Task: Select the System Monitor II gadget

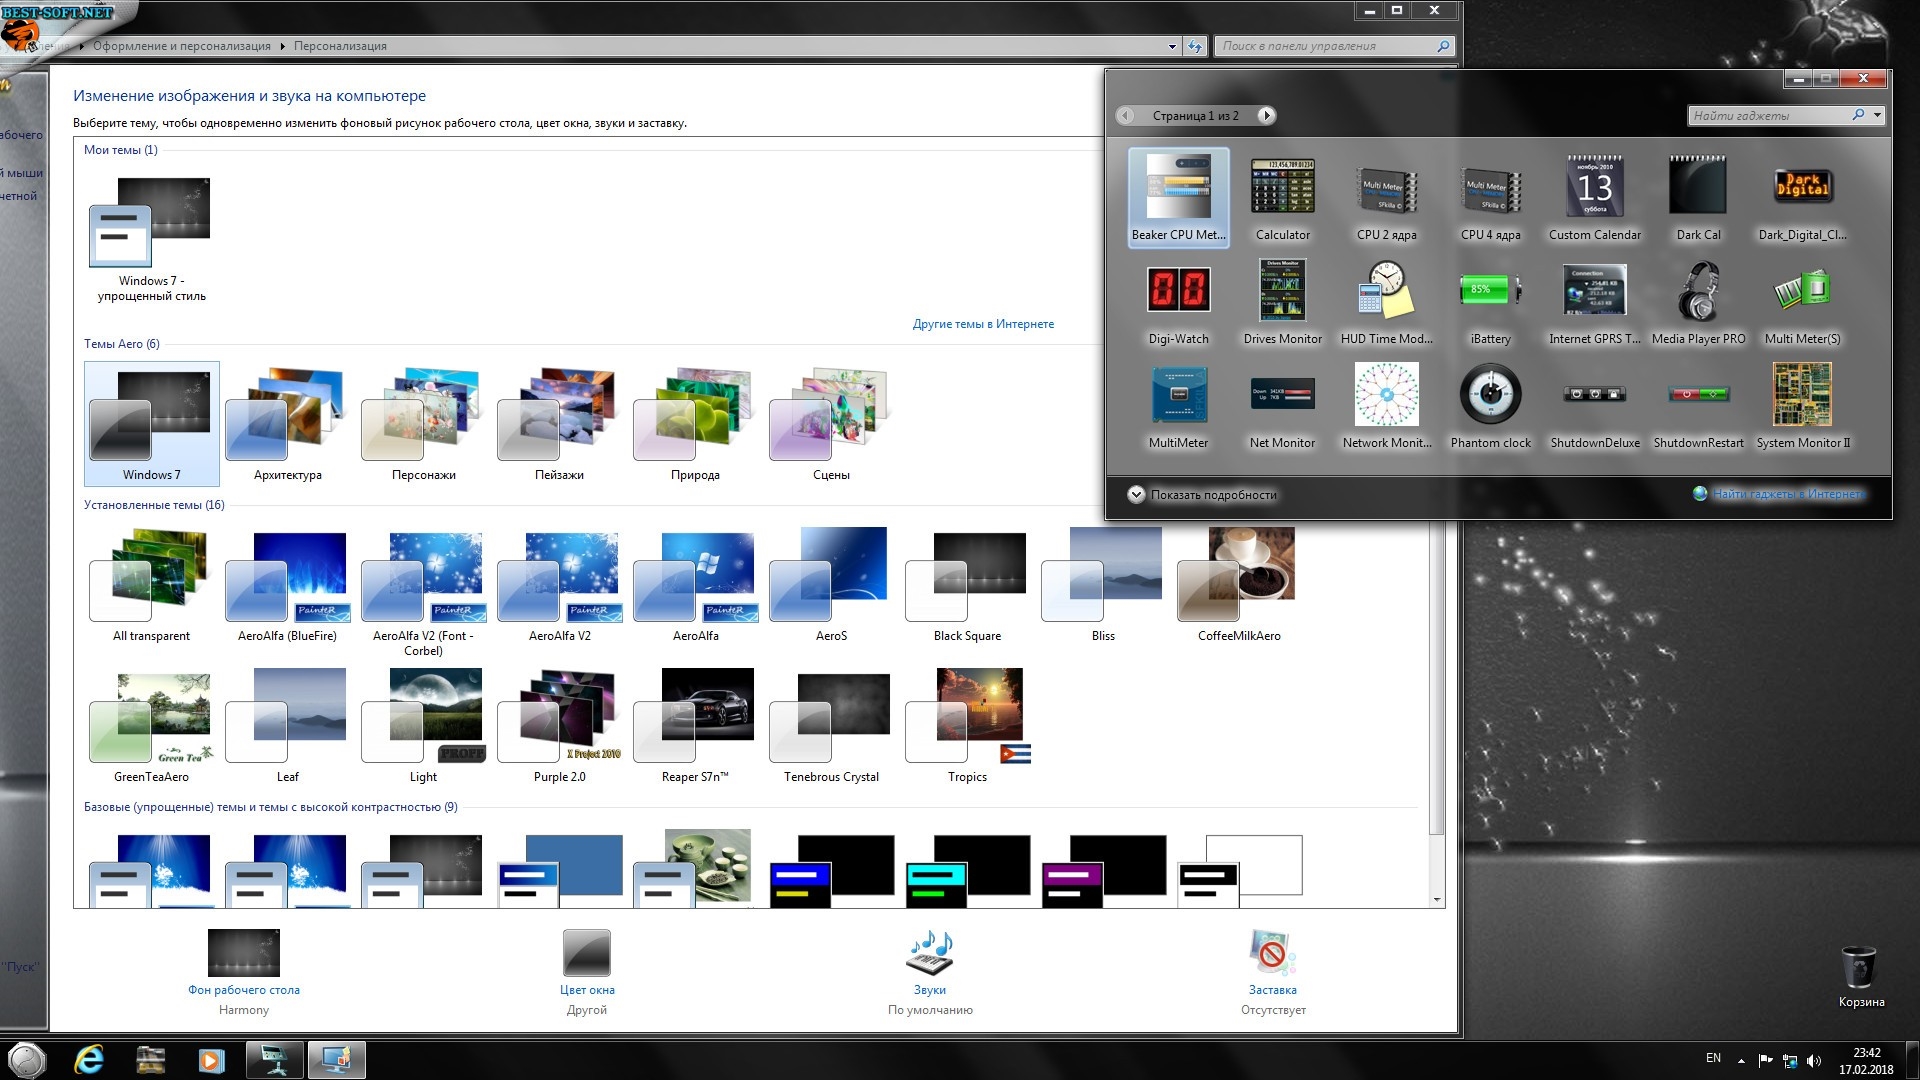Action: pos(1802,396)
